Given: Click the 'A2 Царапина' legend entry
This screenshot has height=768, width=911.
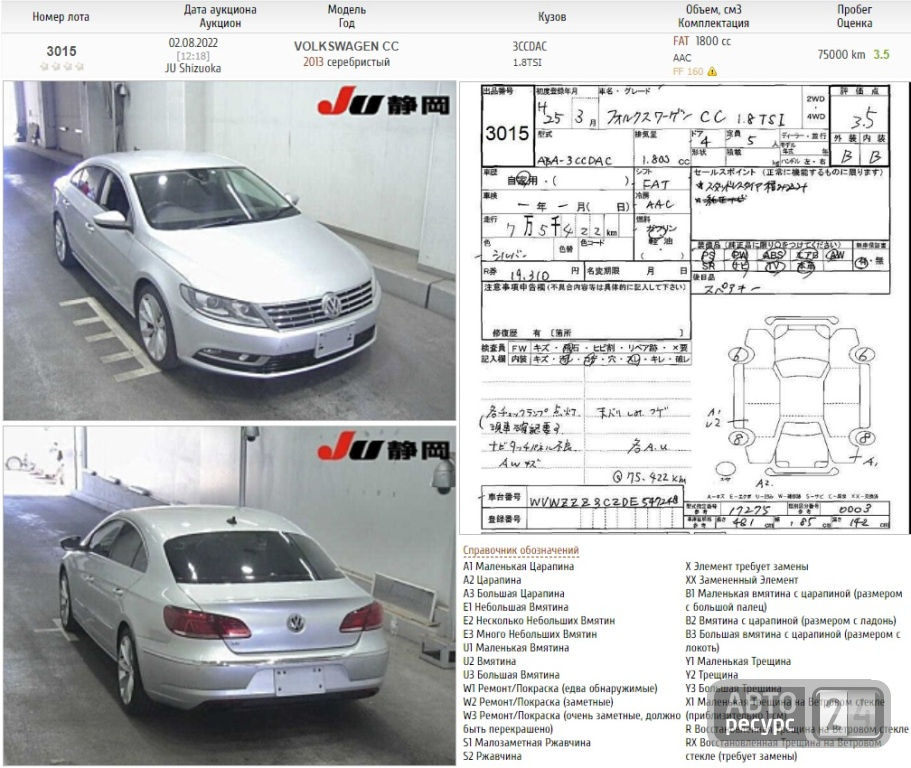Looking at the screenshot, I should 492,580.
